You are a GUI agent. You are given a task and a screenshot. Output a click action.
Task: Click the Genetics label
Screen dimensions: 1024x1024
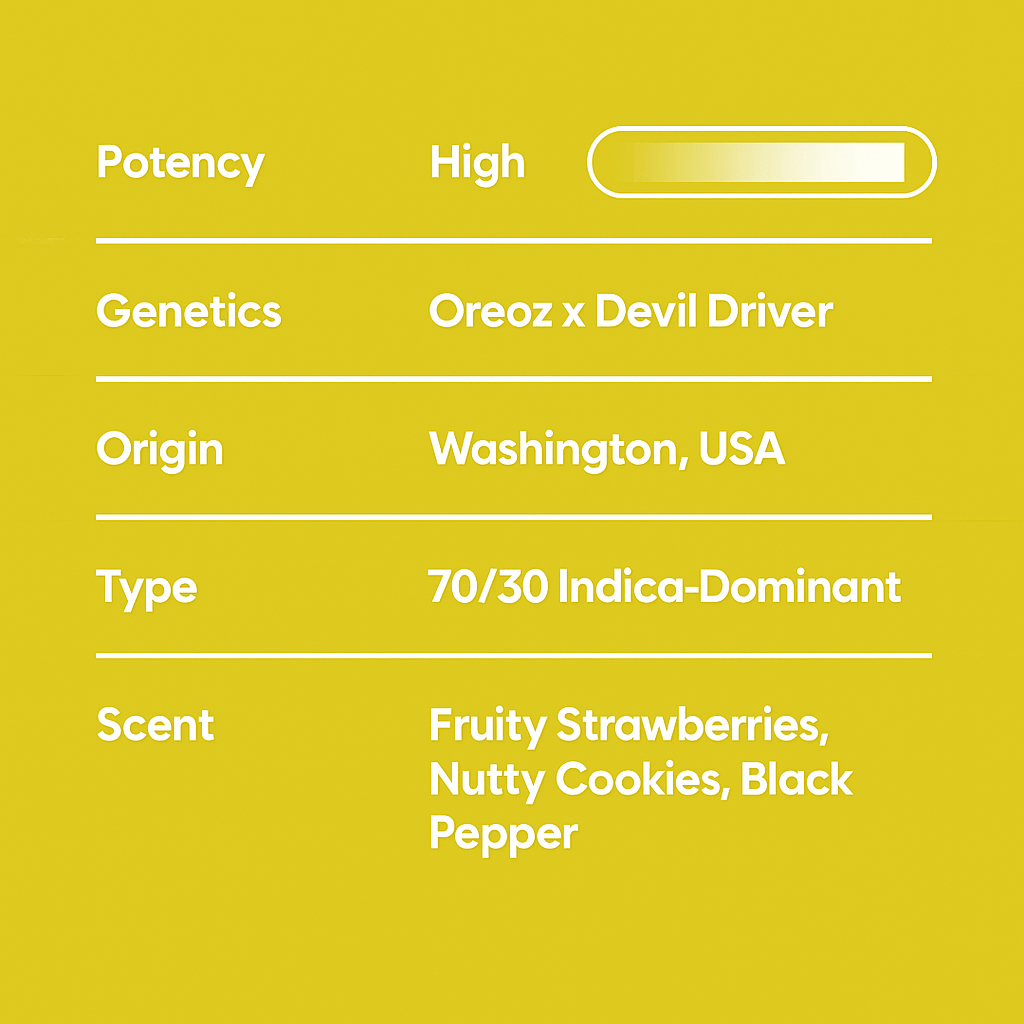coord(189,311)
